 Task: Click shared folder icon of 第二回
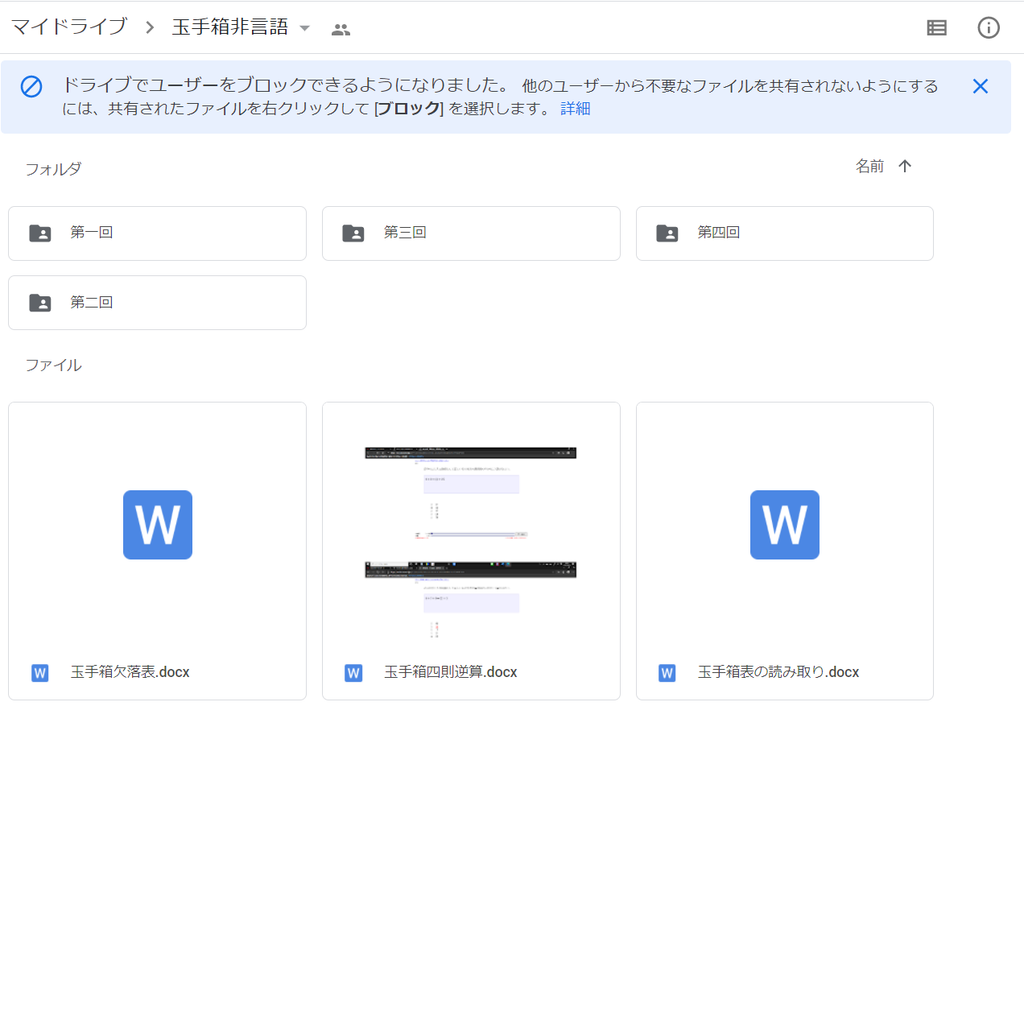(40, 302)
